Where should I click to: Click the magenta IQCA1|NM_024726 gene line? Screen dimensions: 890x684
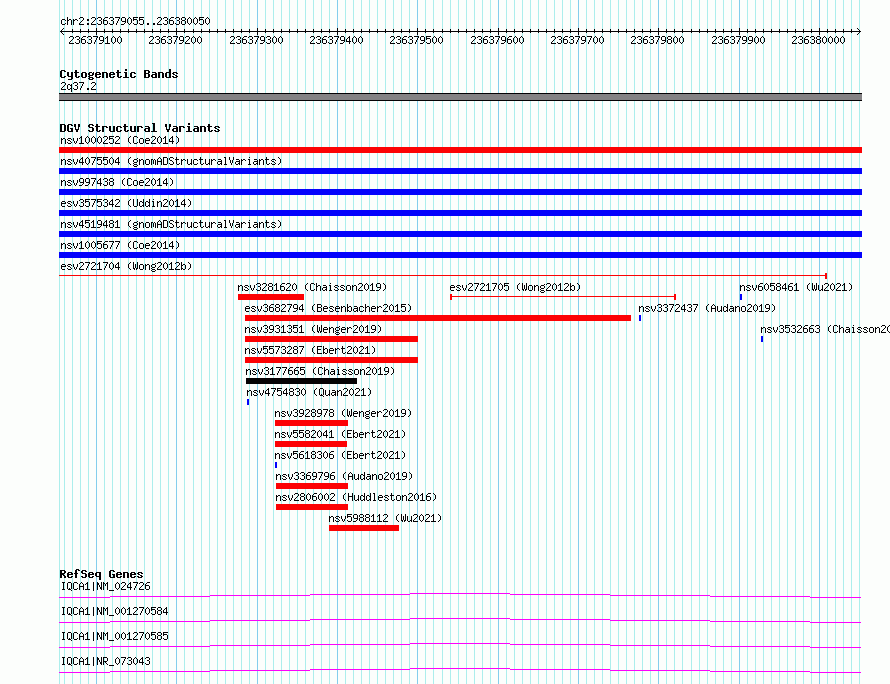pos(460,595)
